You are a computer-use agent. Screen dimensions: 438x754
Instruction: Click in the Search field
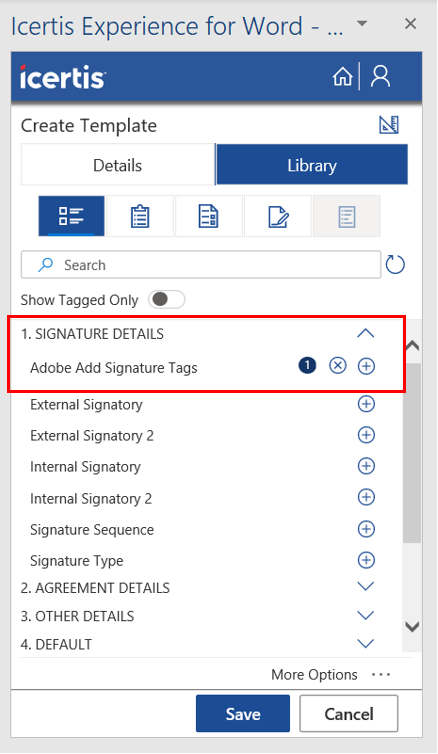[x=201, y=264]
